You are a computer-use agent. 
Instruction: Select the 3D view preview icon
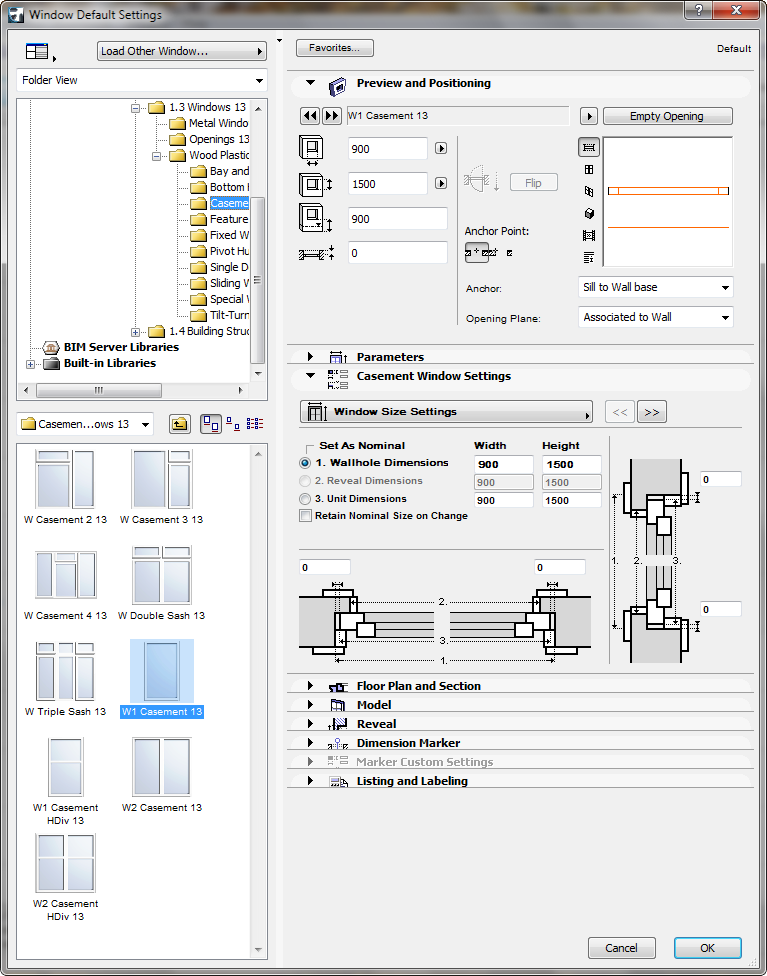click(589, 213)
